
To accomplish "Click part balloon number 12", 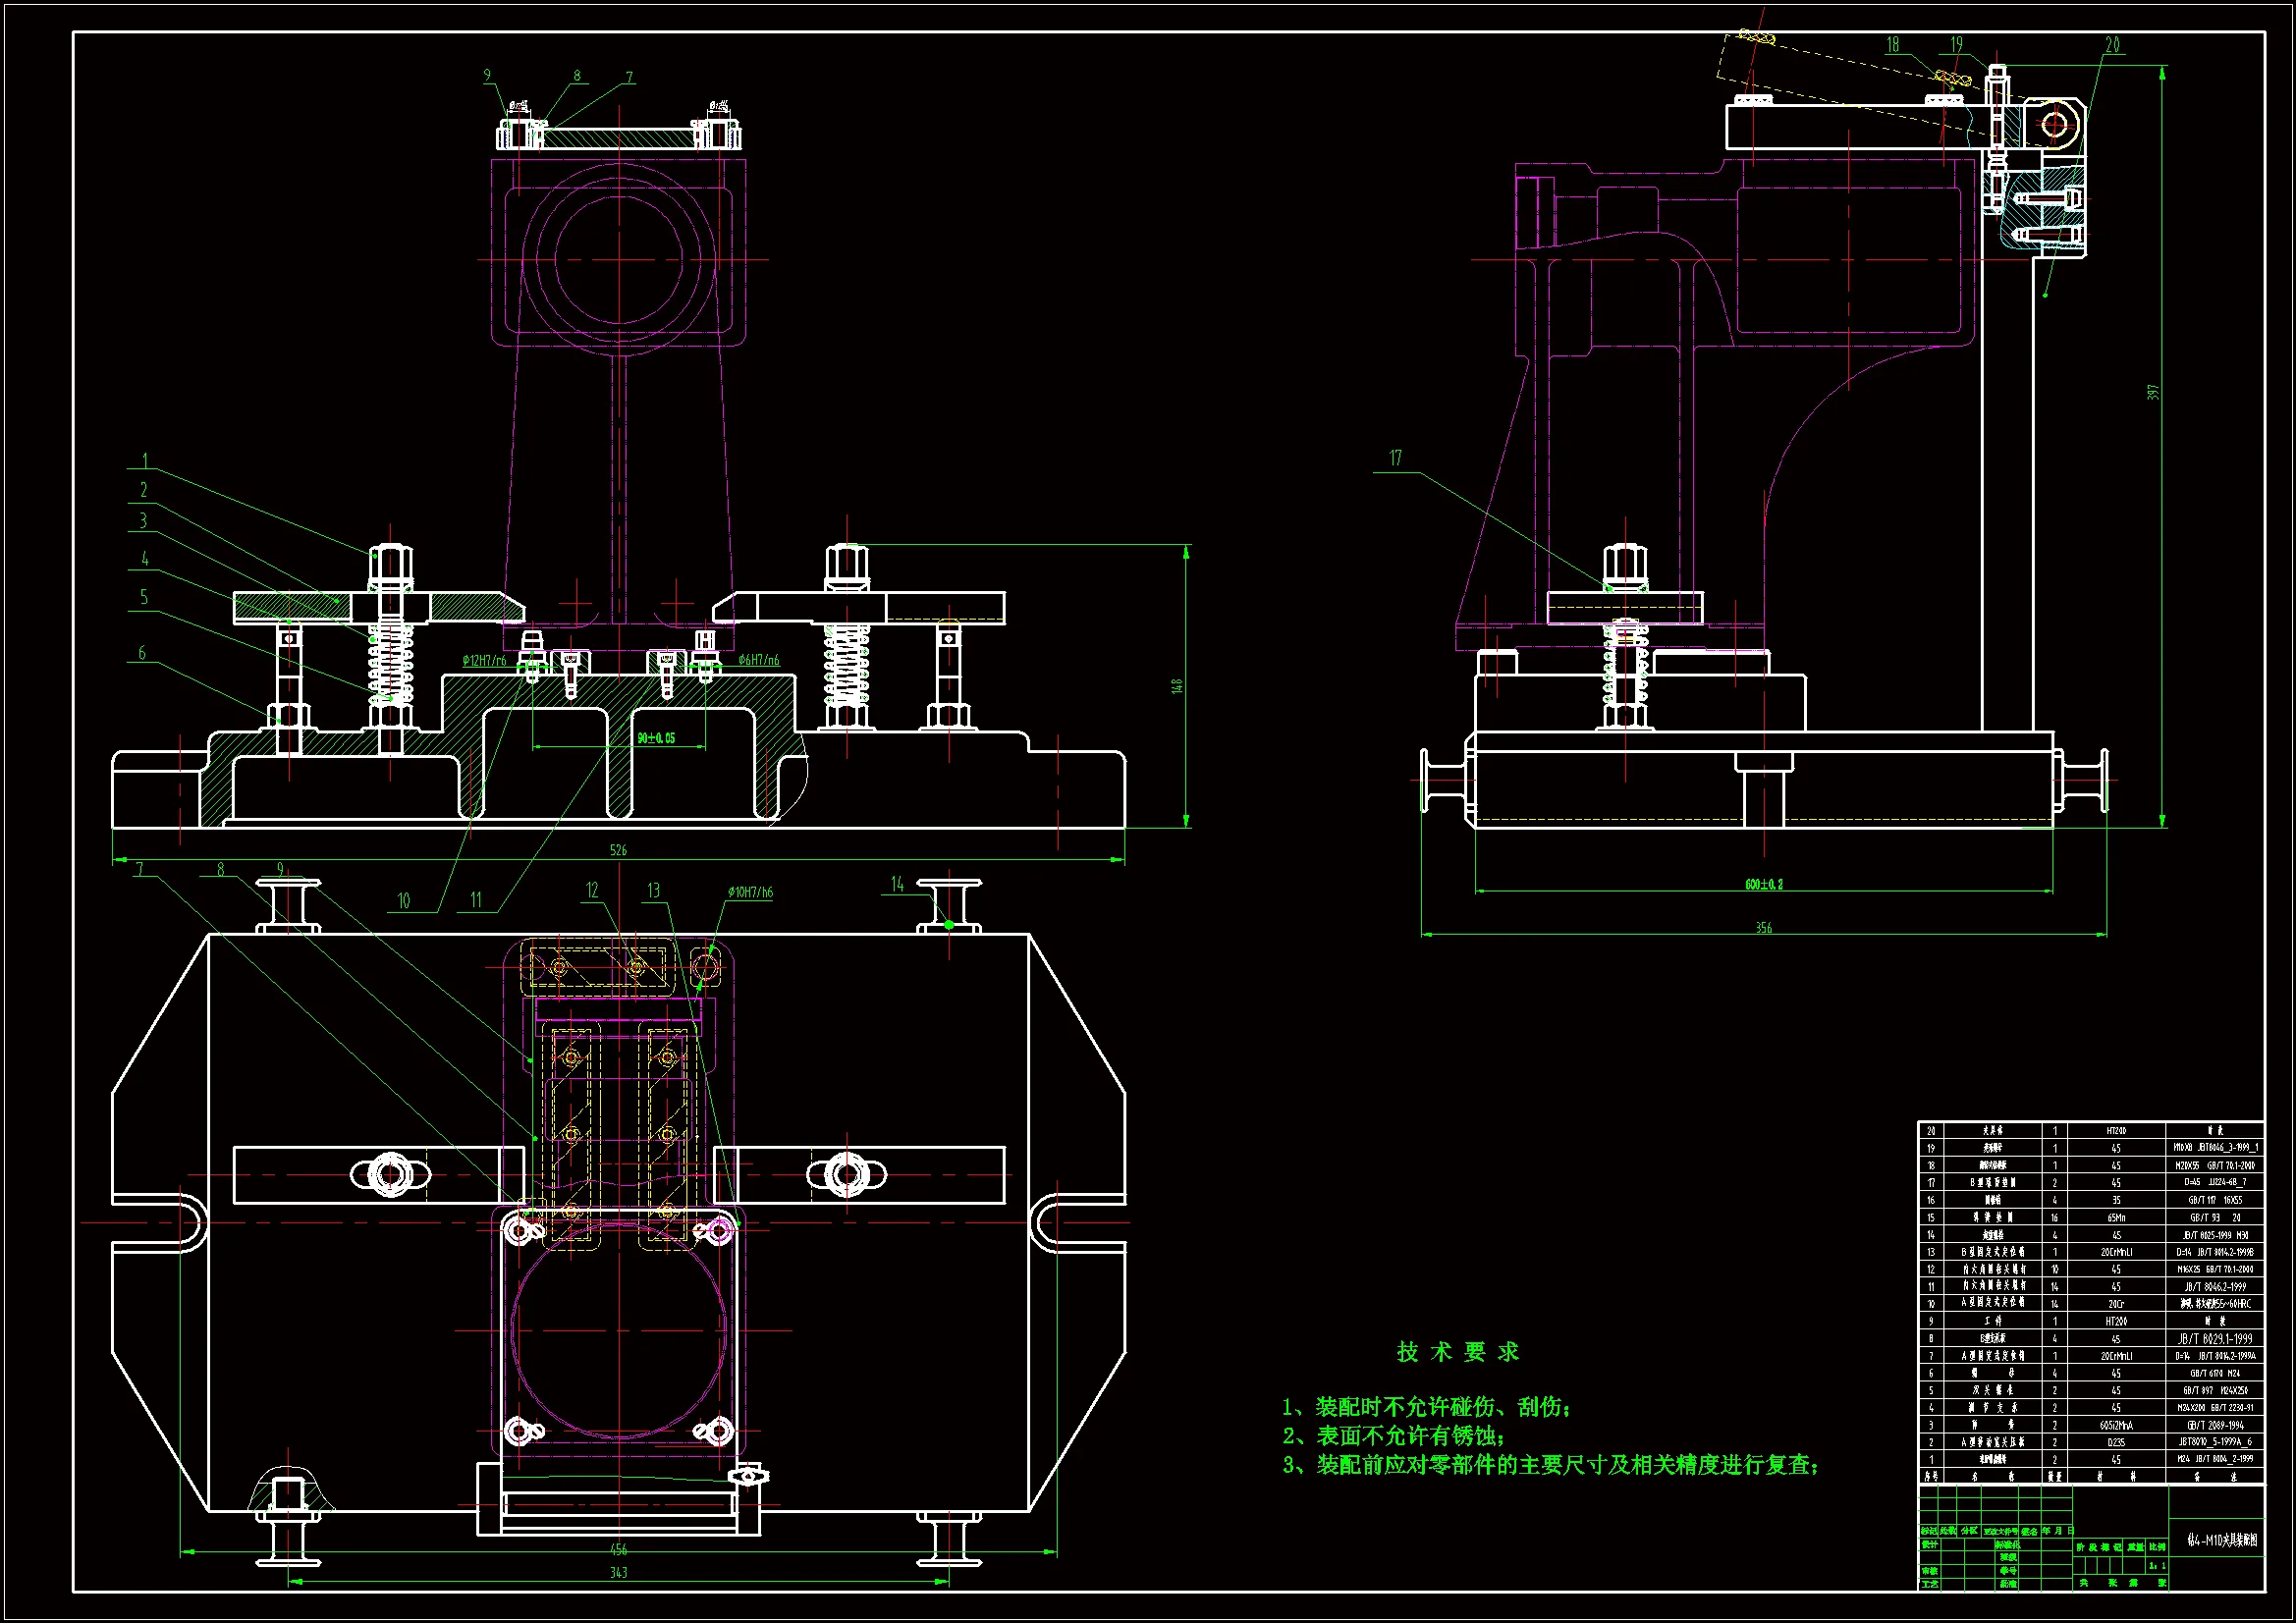I will (x=592, y=890).
